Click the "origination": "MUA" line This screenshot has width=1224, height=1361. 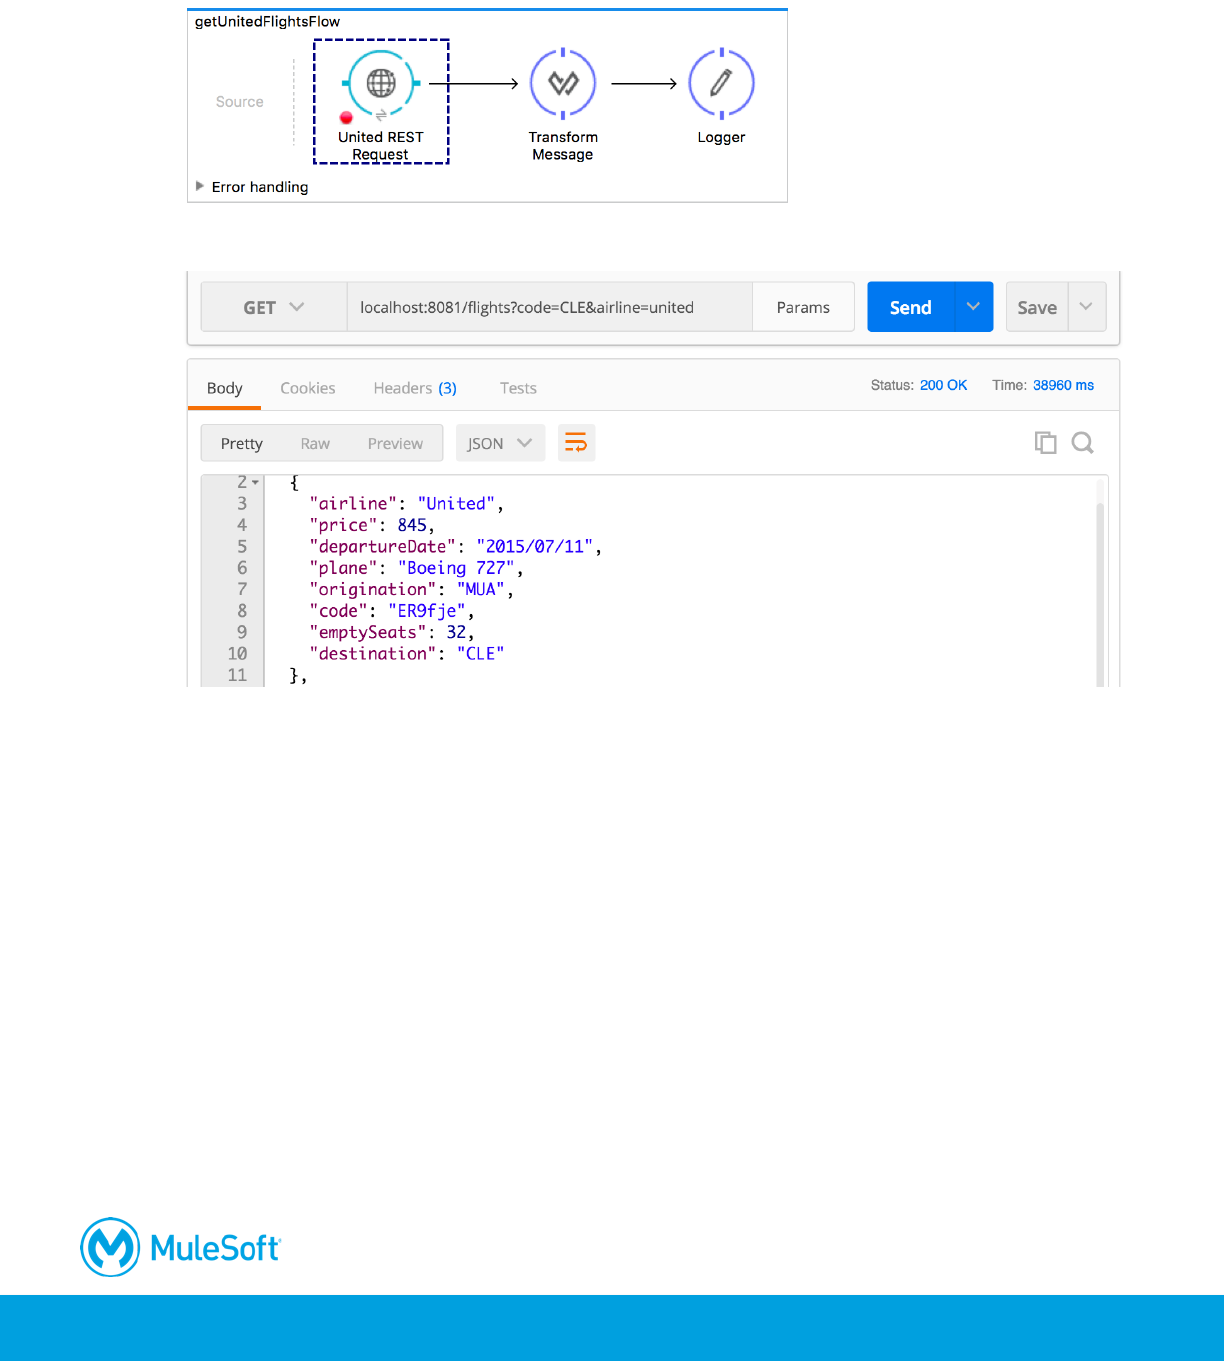411,590
